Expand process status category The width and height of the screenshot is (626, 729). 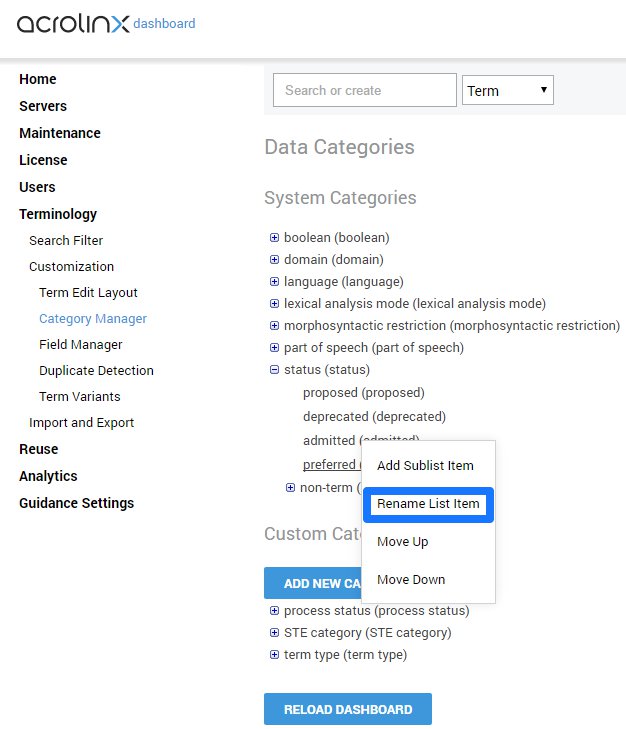point(274,611)
